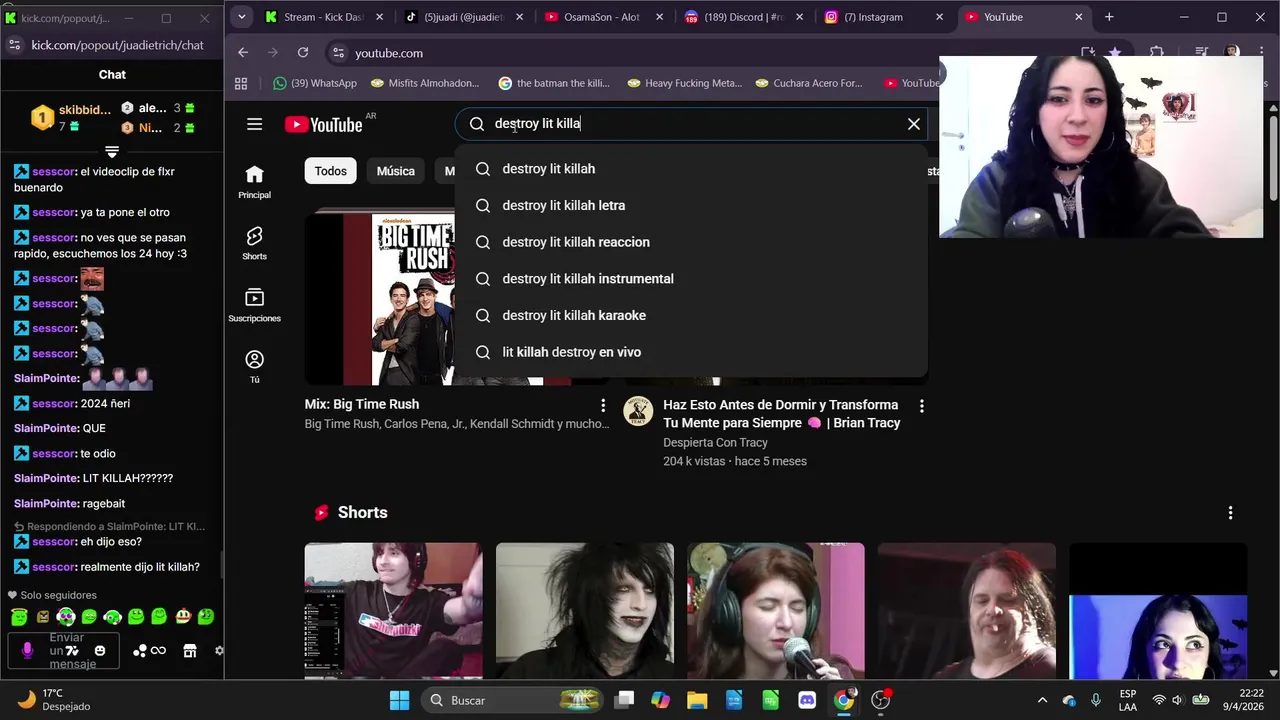Open Chrome apps grid in bookmarks bar
The image size is (1280, 720).
[x=241, y=83]
